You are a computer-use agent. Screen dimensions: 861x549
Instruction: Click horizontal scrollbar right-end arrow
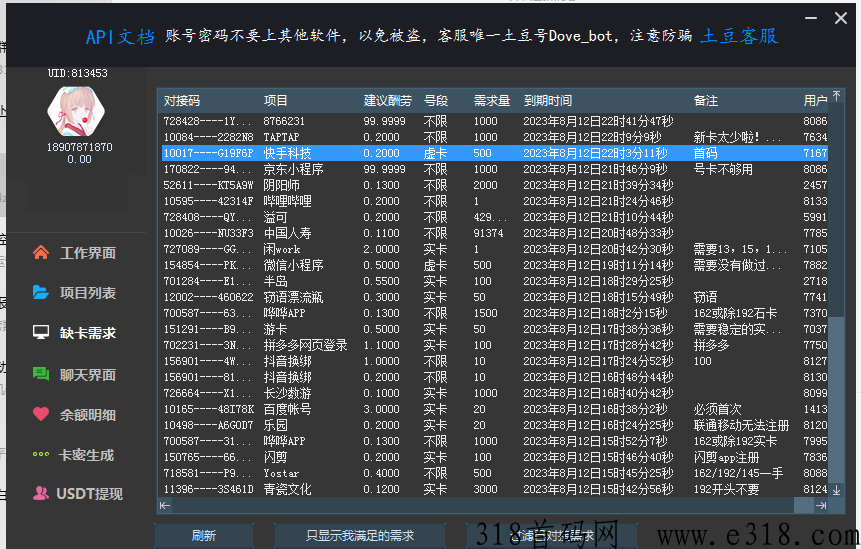tap(821, 505)
